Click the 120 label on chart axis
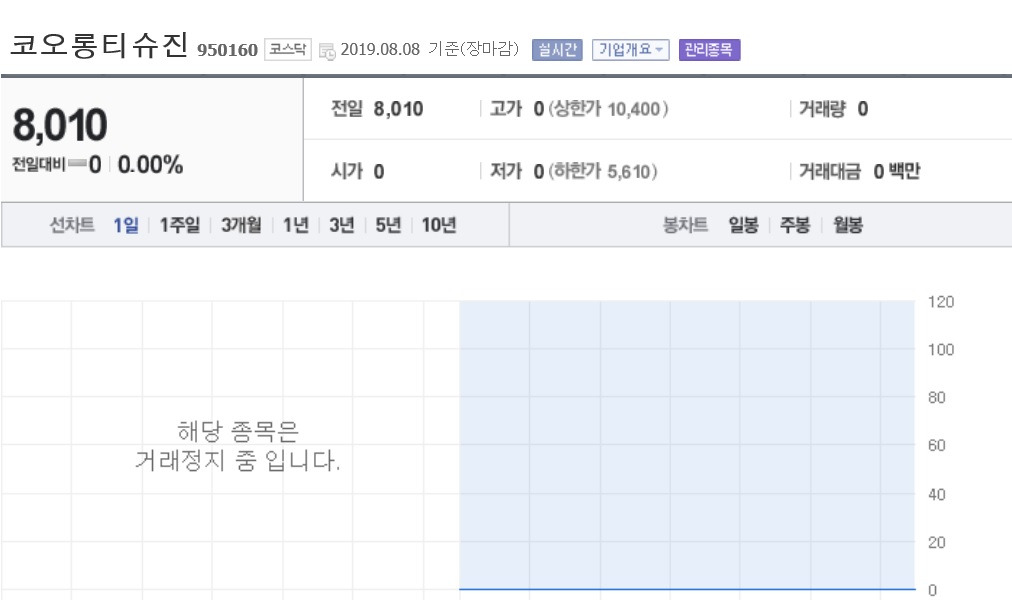The image size is (1012, 600). tap(940, 302)
